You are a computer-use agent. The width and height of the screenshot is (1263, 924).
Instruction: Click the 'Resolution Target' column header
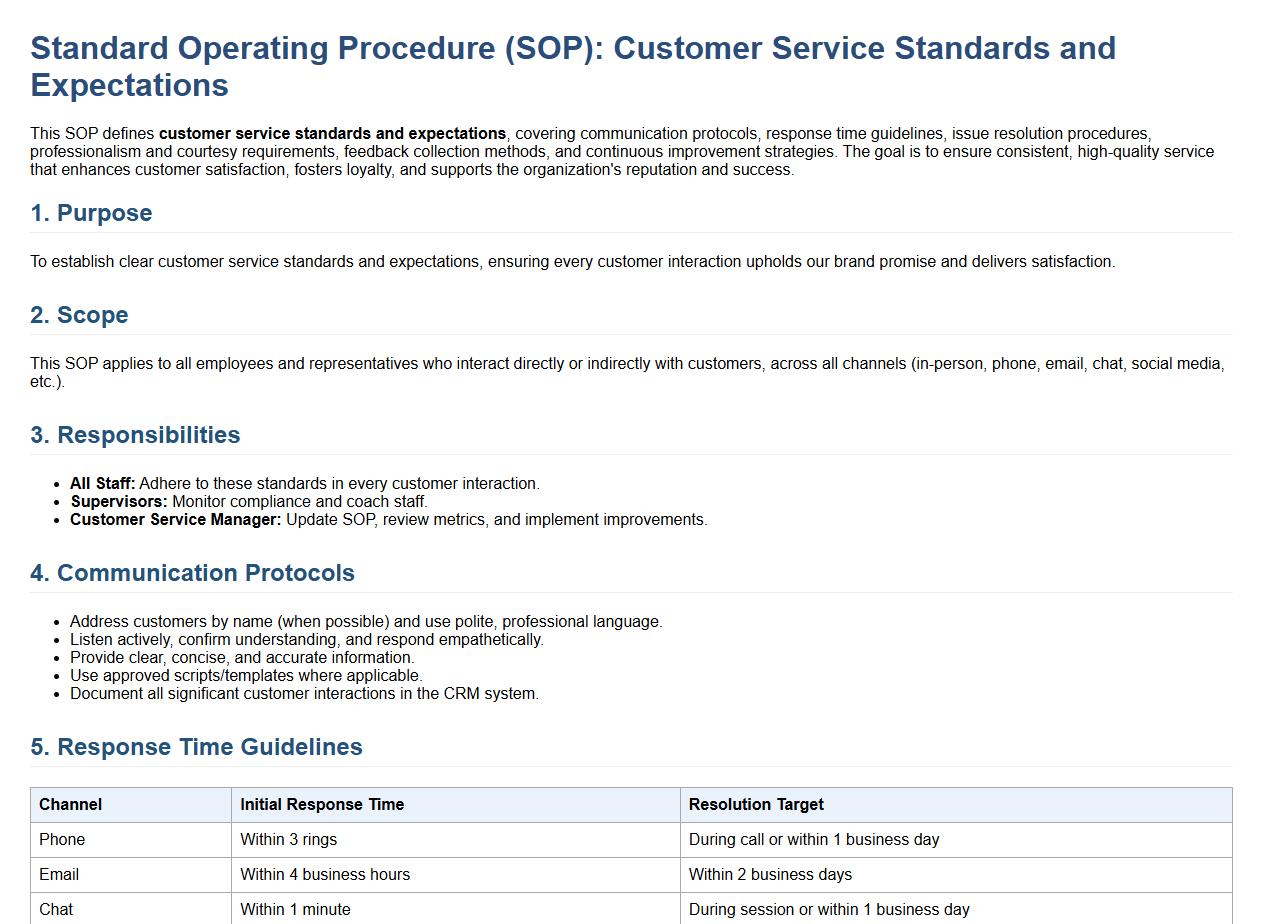point(756,805)
